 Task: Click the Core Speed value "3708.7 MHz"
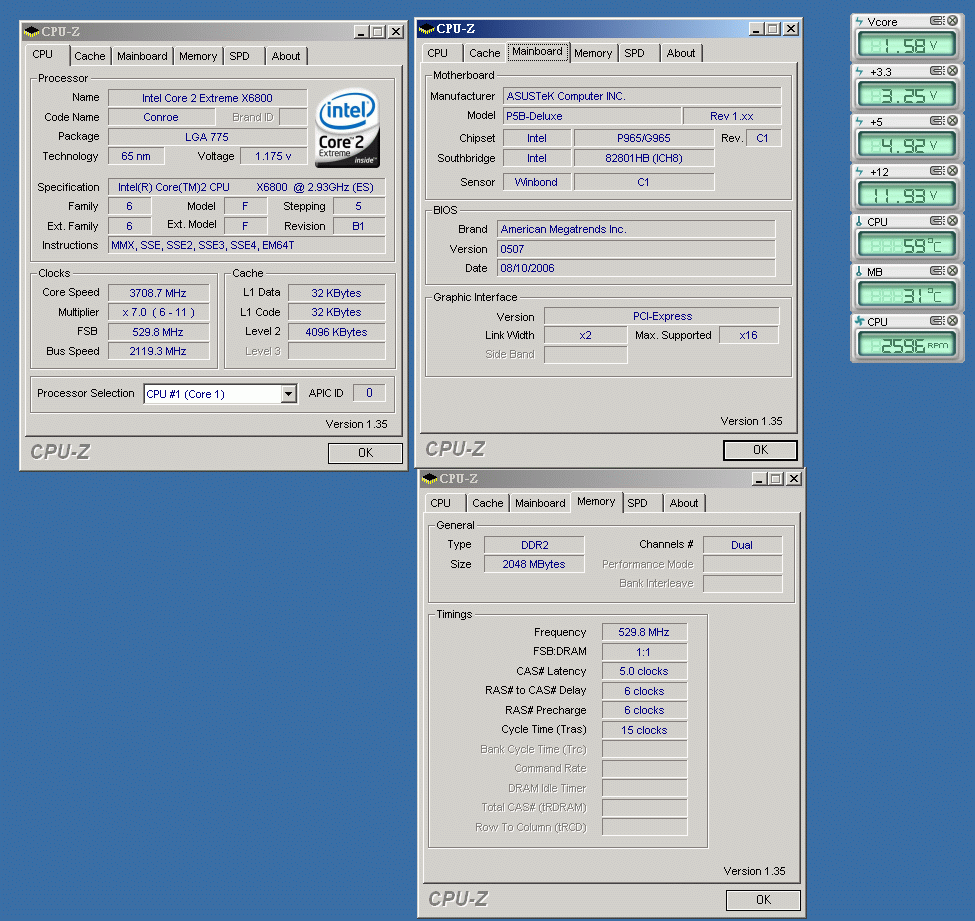158,293
